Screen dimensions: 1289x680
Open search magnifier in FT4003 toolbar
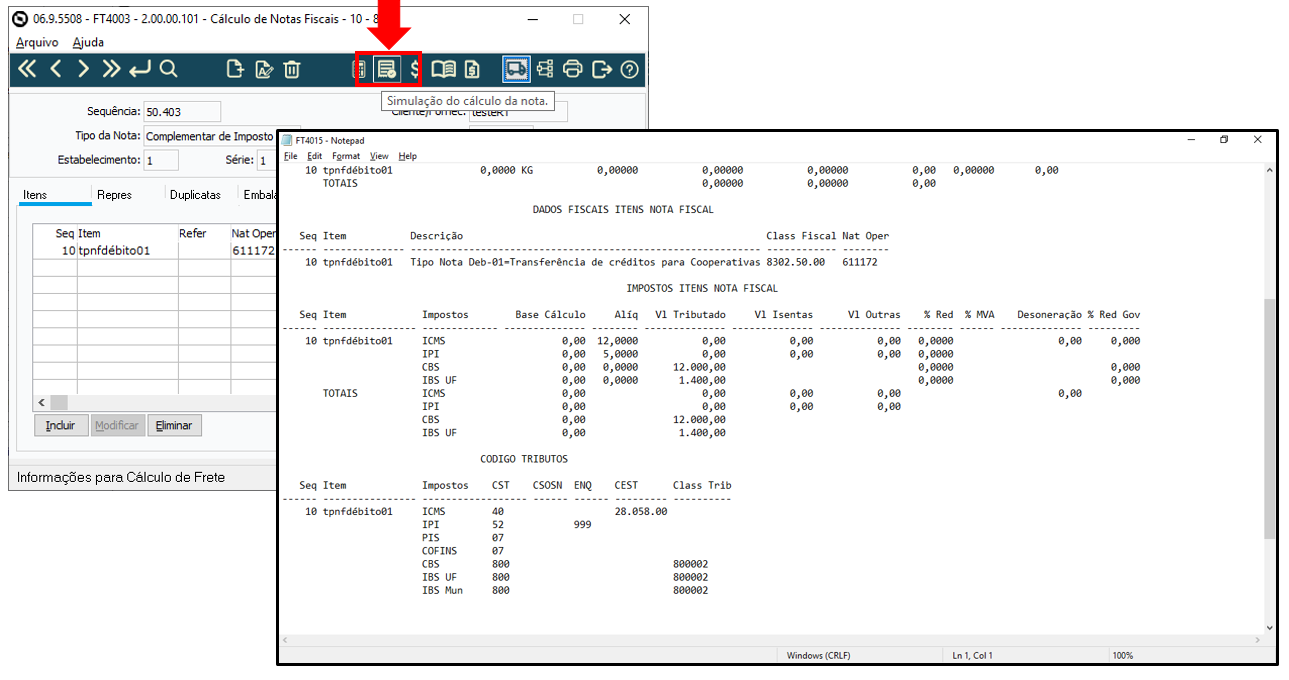pos(168,69)
